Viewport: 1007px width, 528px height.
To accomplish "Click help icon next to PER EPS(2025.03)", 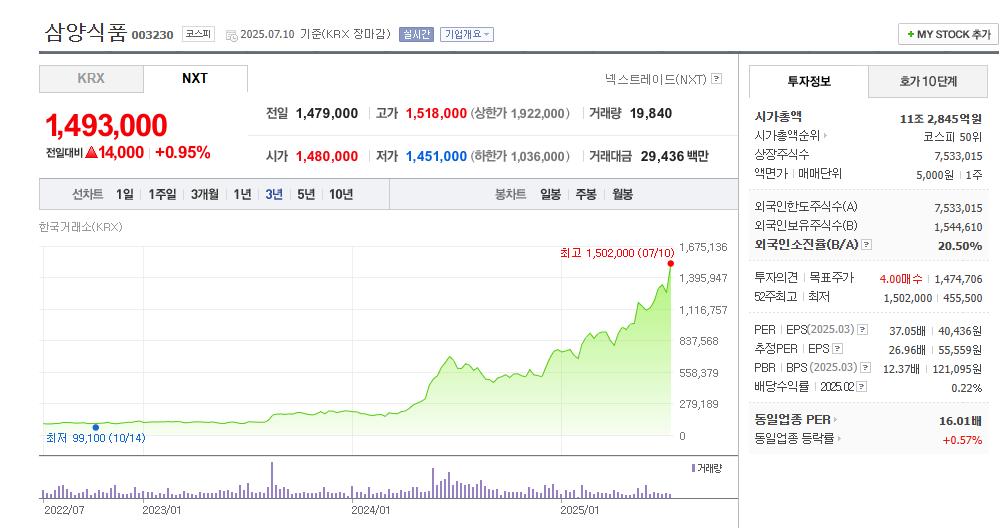I will tap(863, 330).
